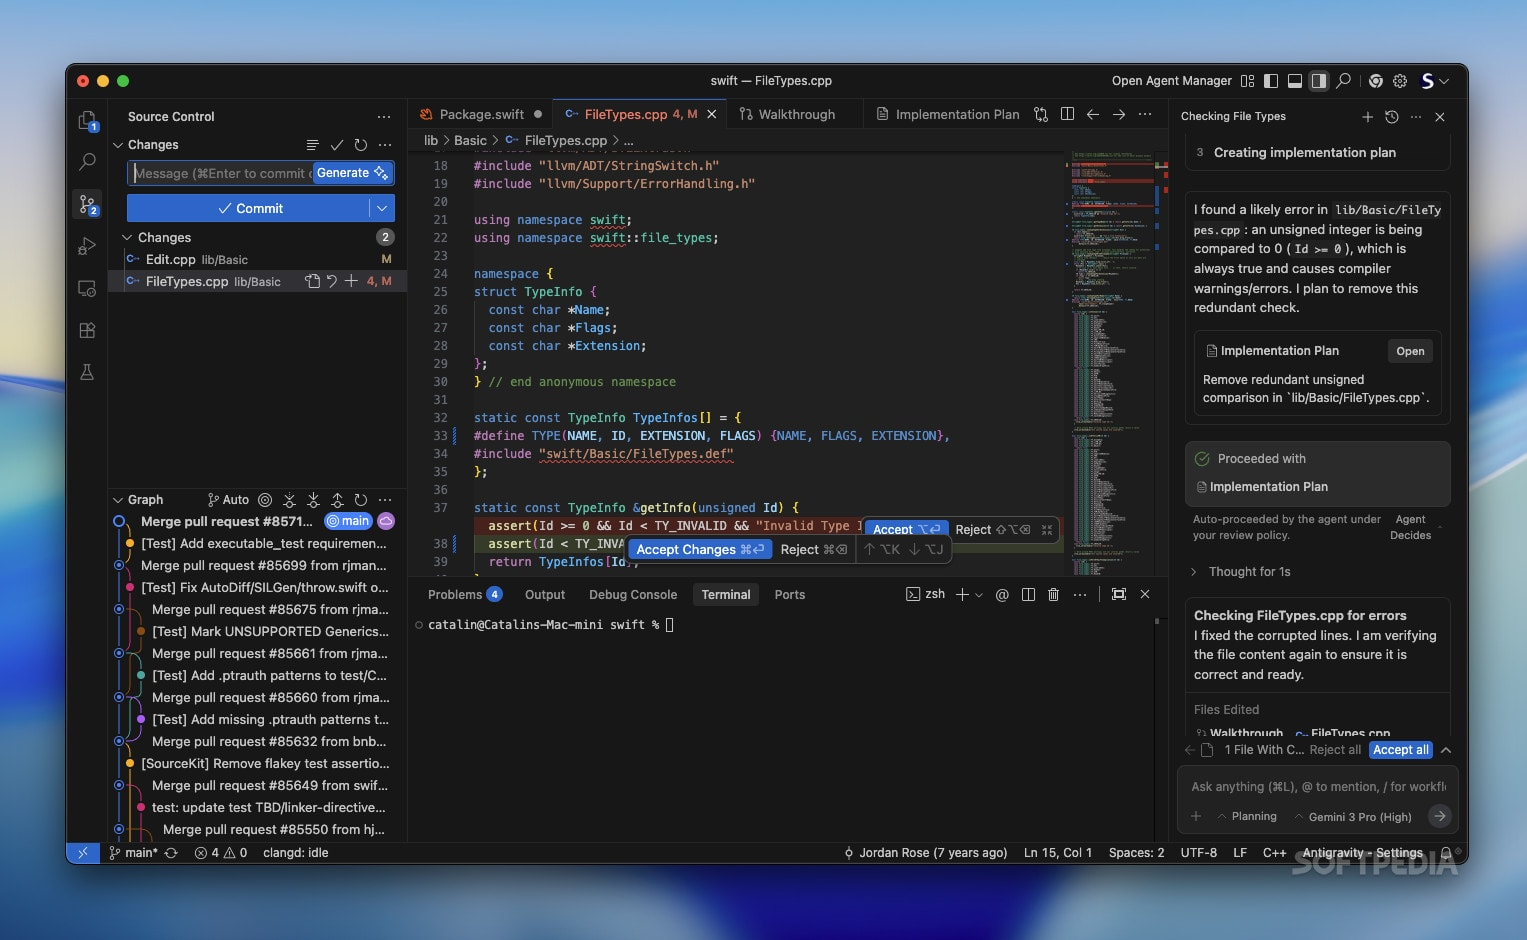
Task: Open the Testing flask icon view
Action: coord(87,372)
